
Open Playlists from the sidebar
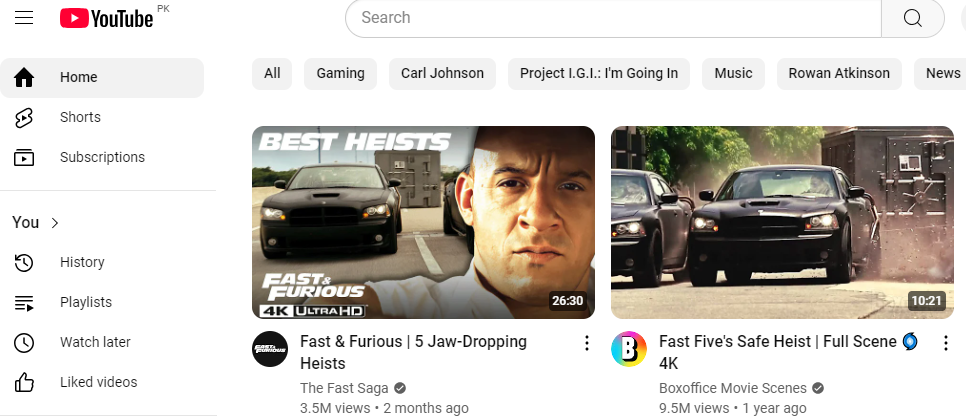point(102,303)
